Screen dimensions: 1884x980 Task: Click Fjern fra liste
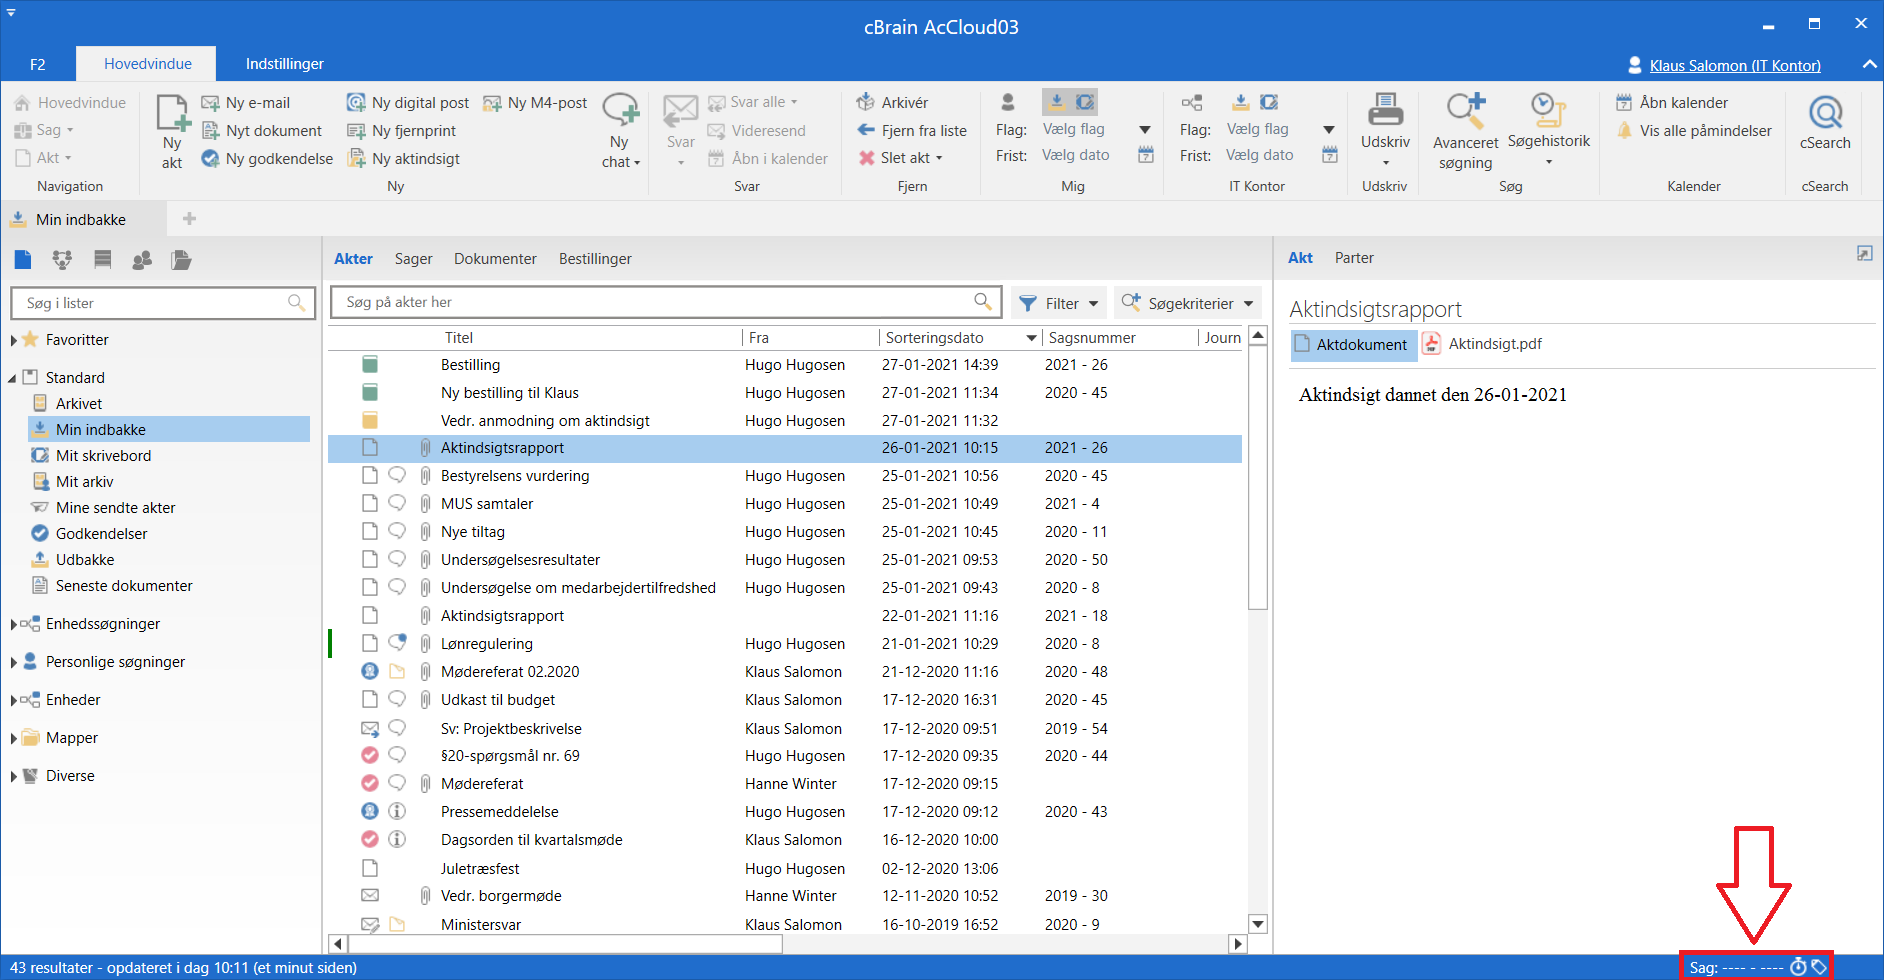(912, 131)
